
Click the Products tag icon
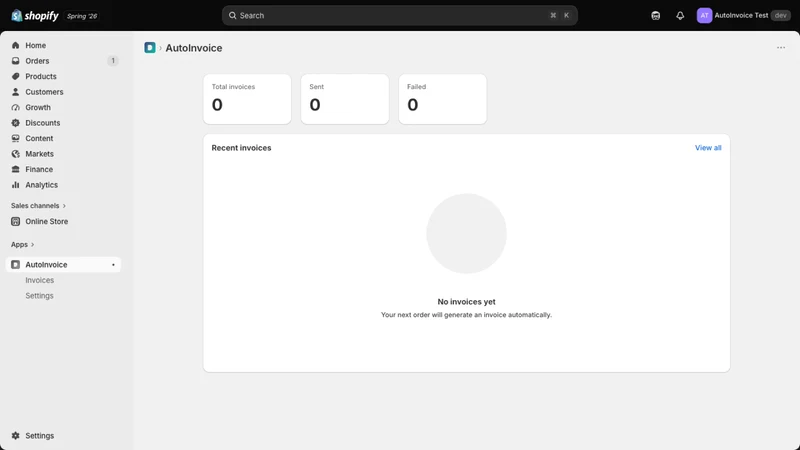click(x=15, y=77)
